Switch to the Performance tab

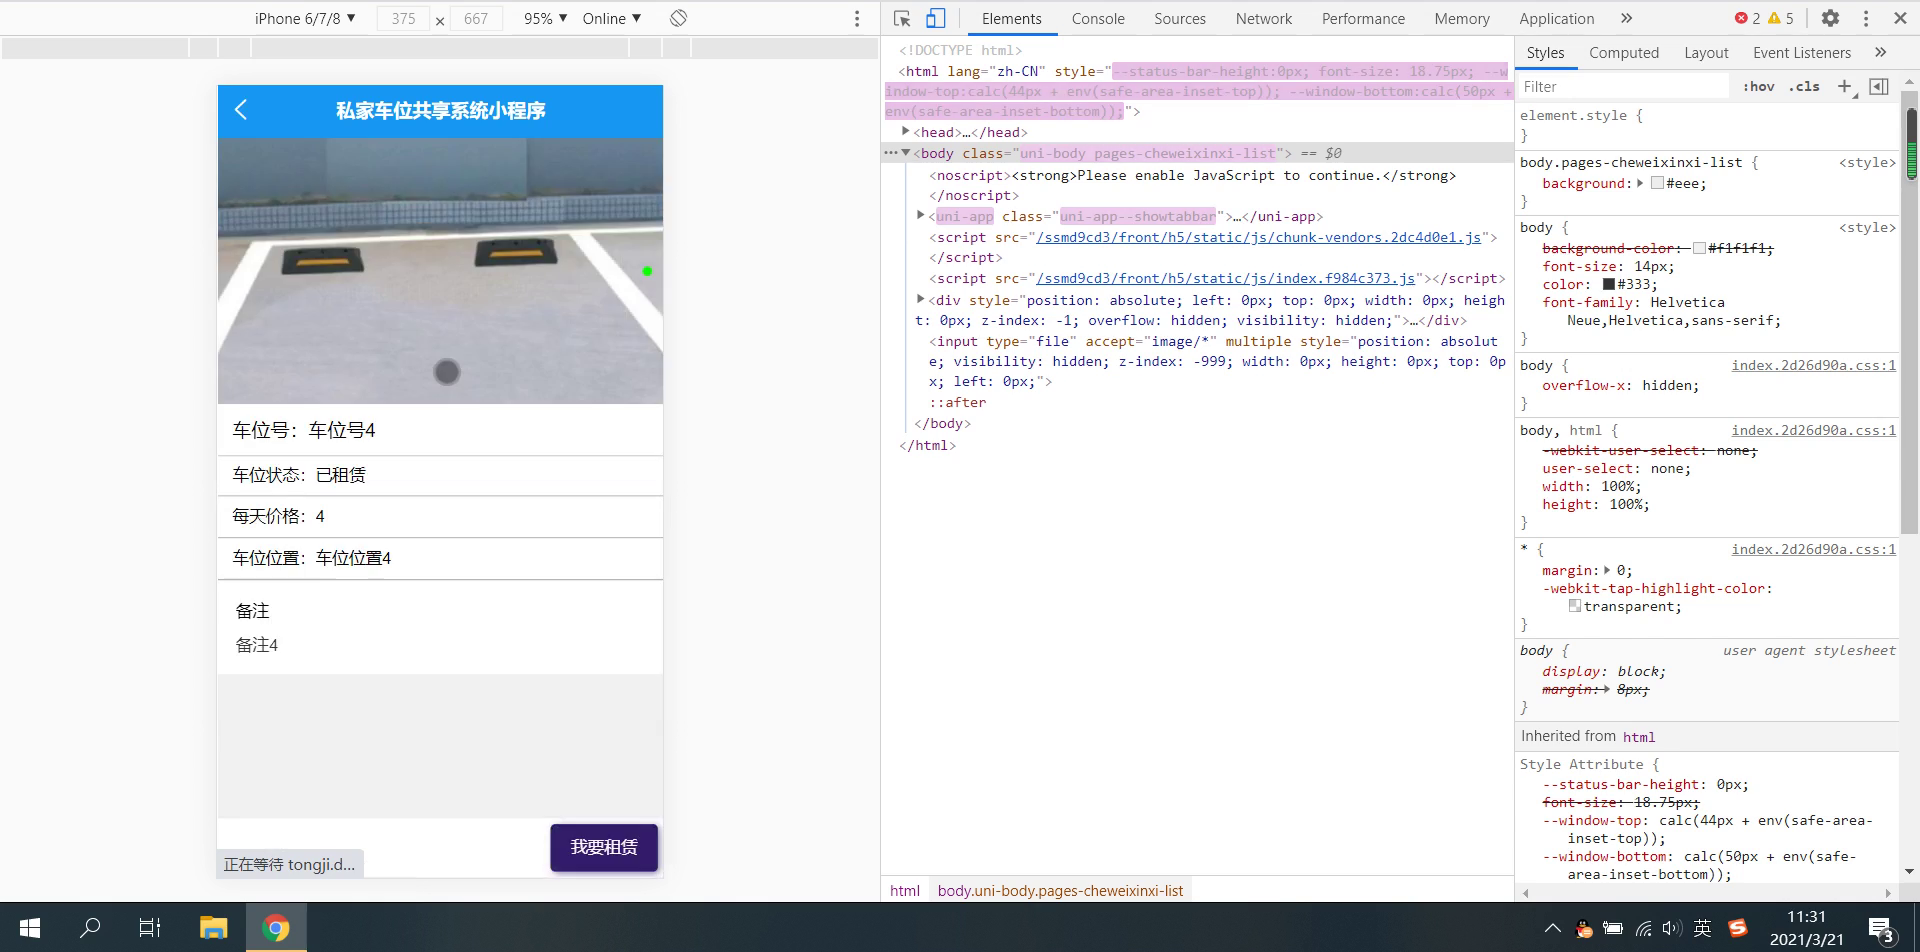click(1363, 18)
